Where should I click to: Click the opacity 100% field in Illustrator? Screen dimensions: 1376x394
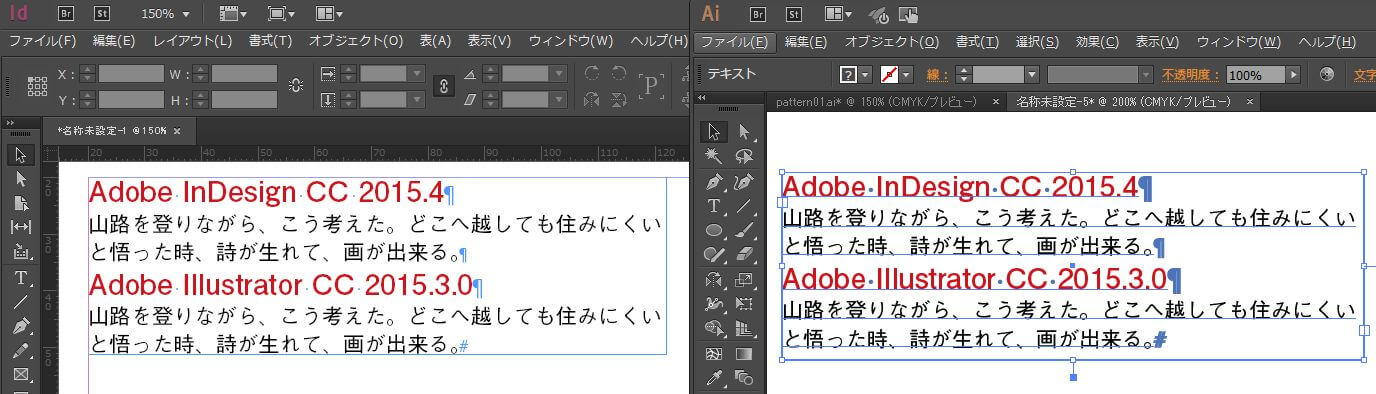coord(1256,74)
